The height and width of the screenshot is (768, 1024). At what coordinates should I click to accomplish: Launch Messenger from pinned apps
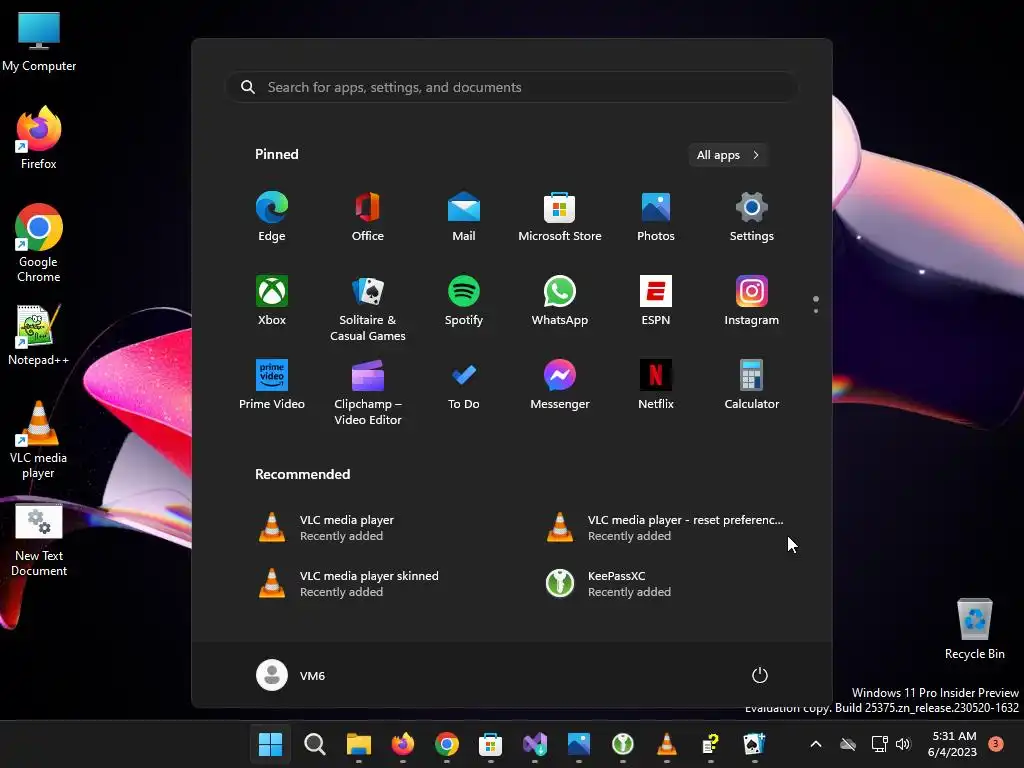tap(560, 385)
